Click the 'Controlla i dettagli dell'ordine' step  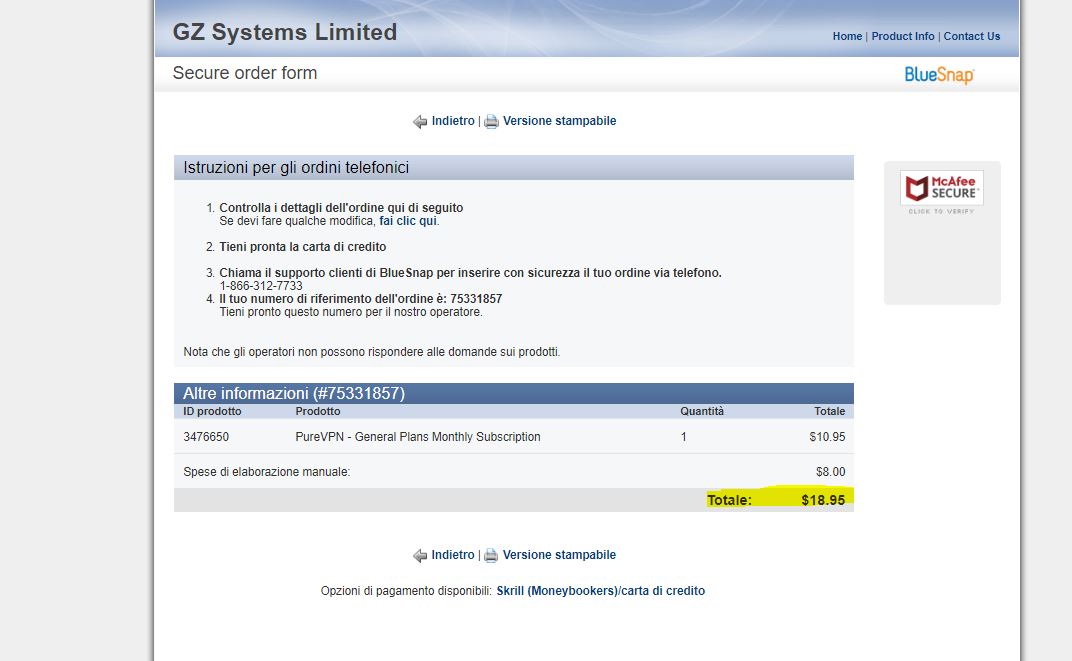tap(341, 208)
